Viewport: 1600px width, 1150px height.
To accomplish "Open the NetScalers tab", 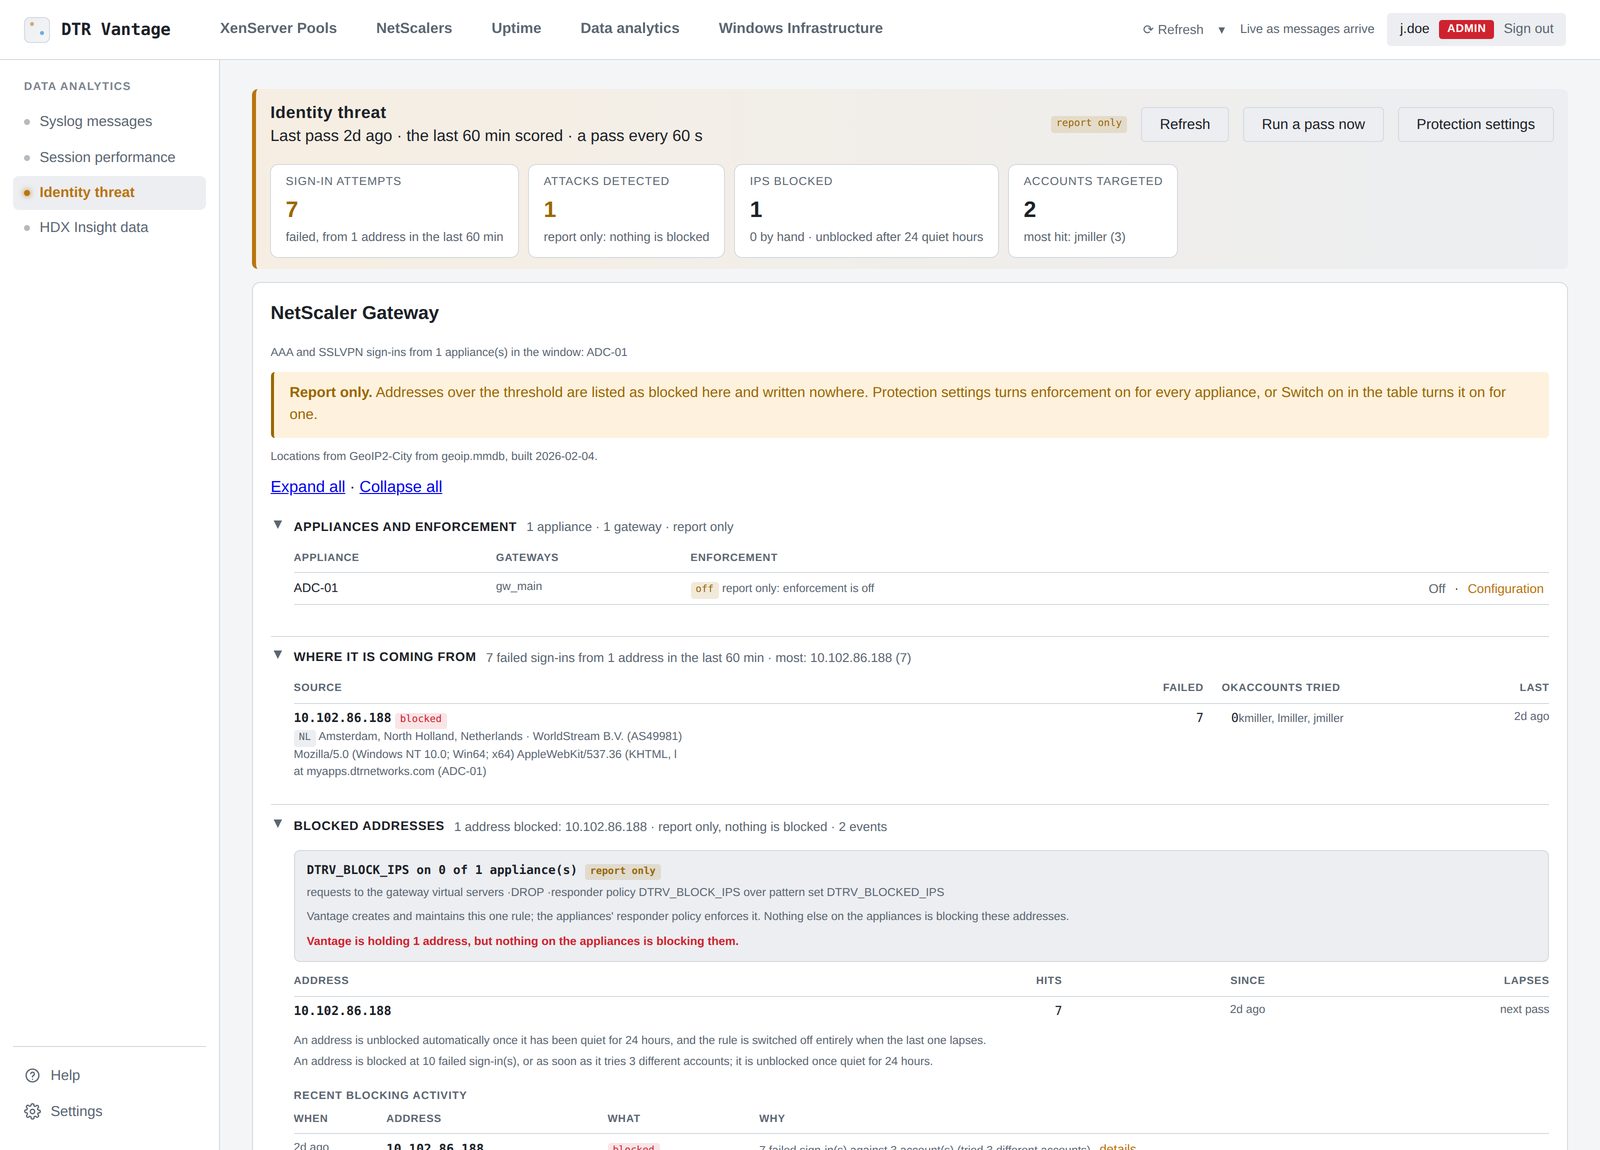I will tap(414, 28).
